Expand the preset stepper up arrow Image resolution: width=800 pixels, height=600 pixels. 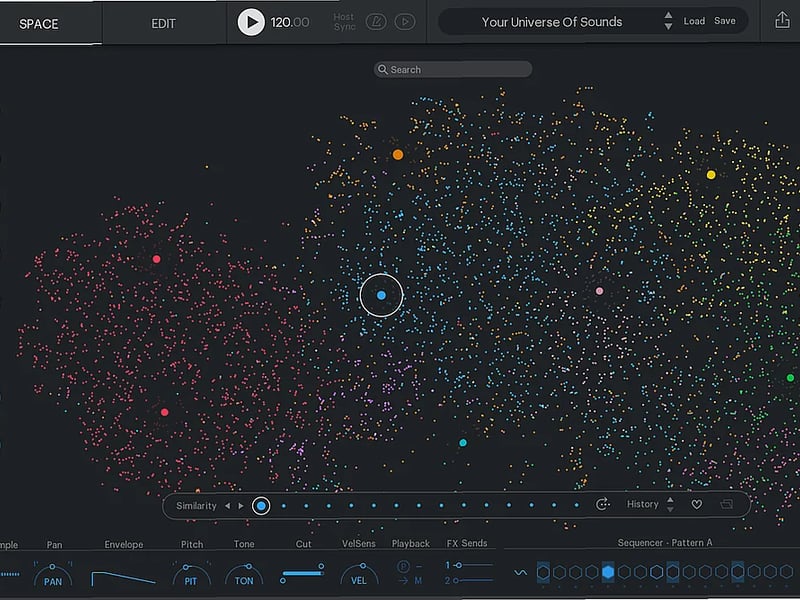tap(669, 16)
